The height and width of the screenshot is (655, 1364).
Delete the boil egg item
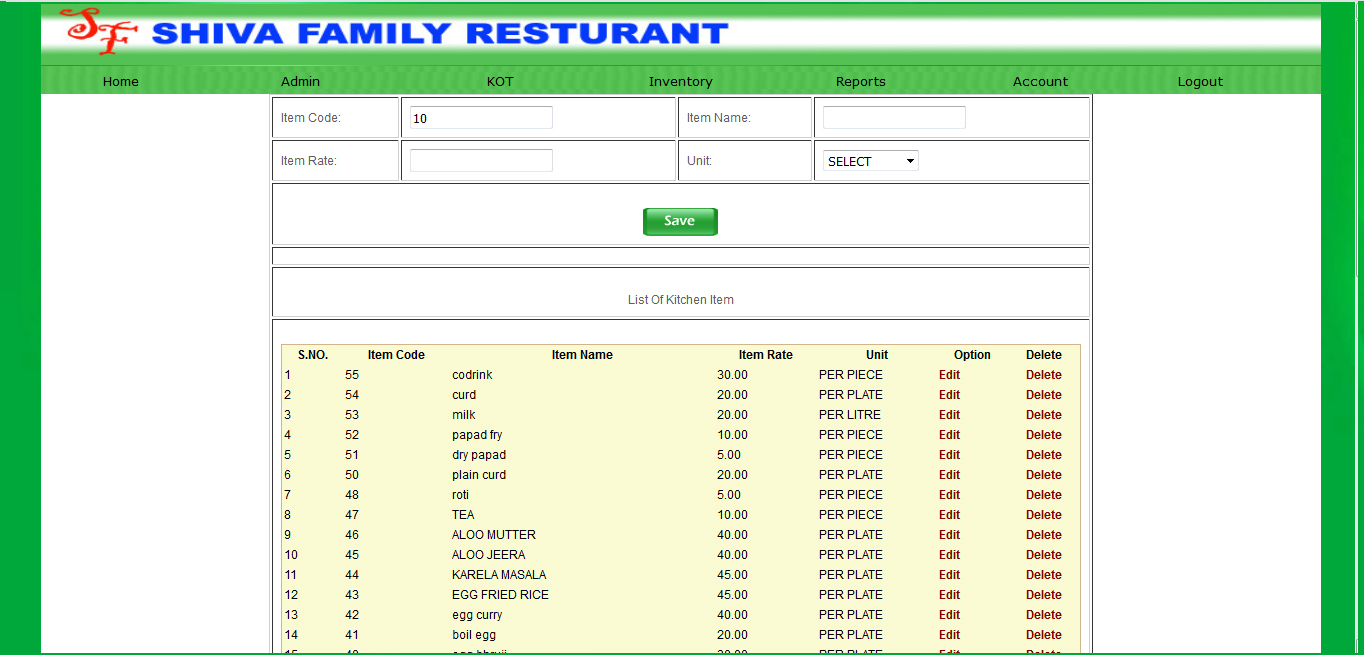pyautogui.click(x=1044, y=635)
